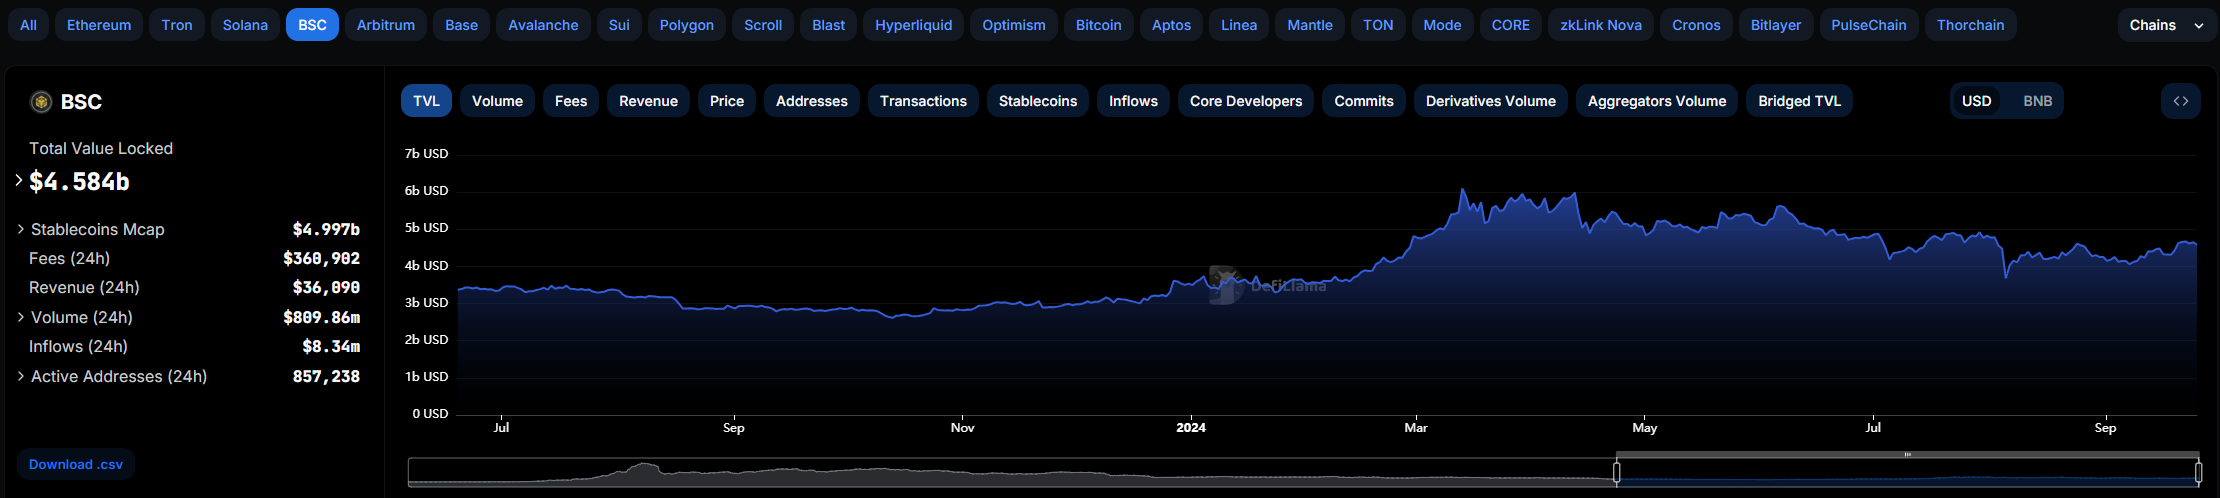Toggle the TVL chart metric
2220x498 pixels.
(426, 101)
